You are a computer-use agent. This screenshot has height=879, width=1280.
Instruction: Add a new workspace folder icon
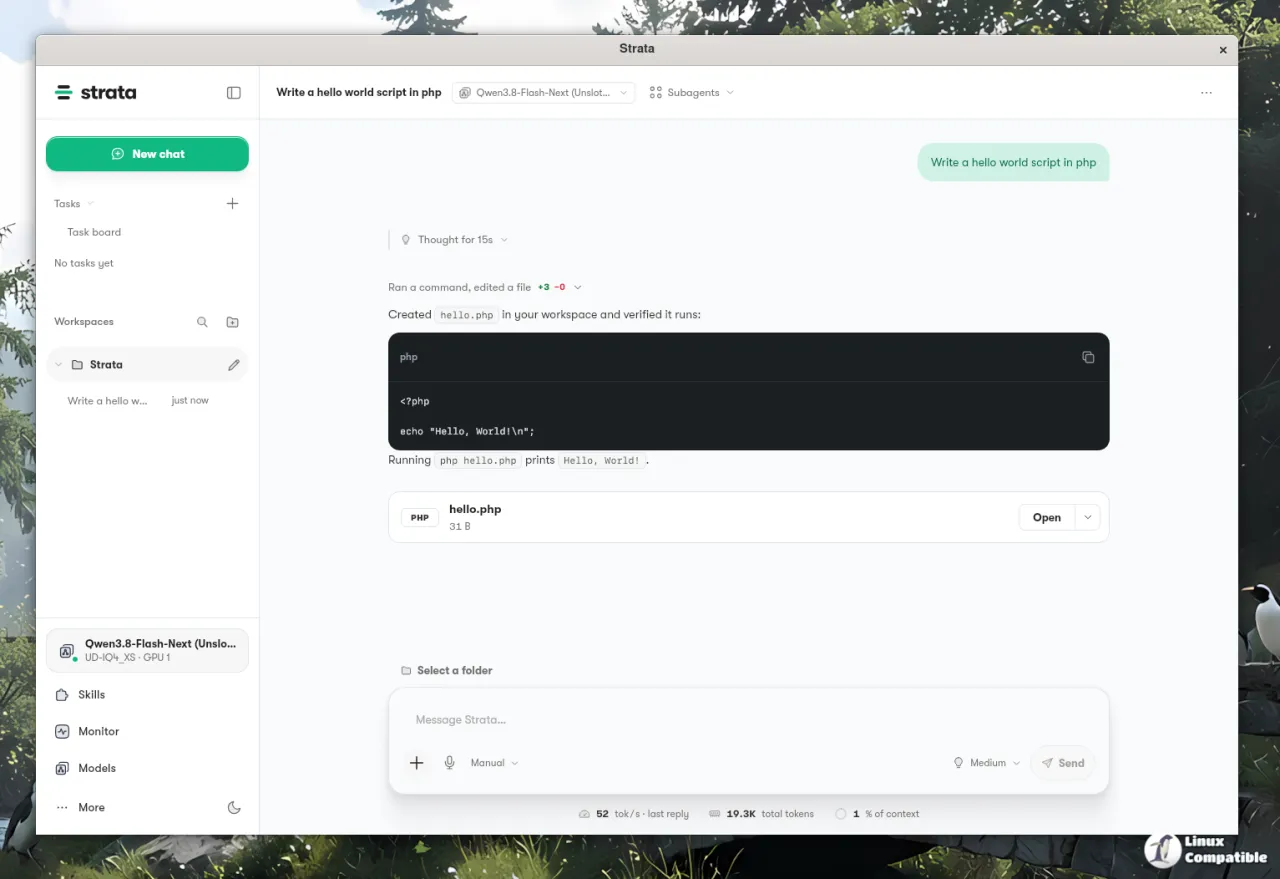232,322
